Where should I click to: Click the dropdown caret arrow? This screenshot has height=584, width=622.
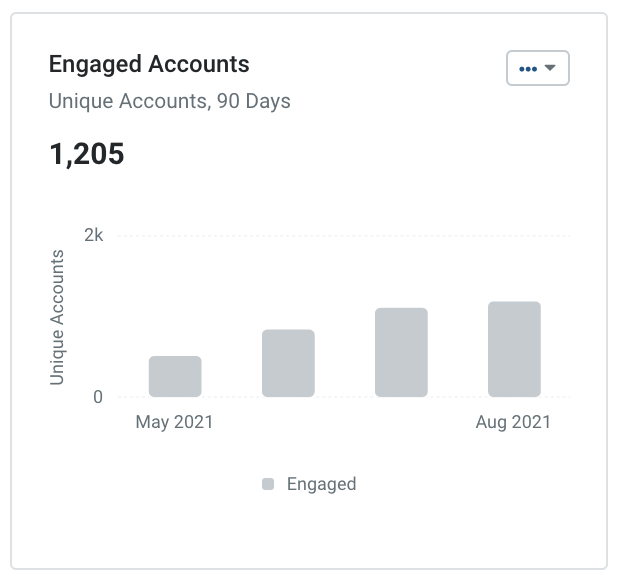550,68
